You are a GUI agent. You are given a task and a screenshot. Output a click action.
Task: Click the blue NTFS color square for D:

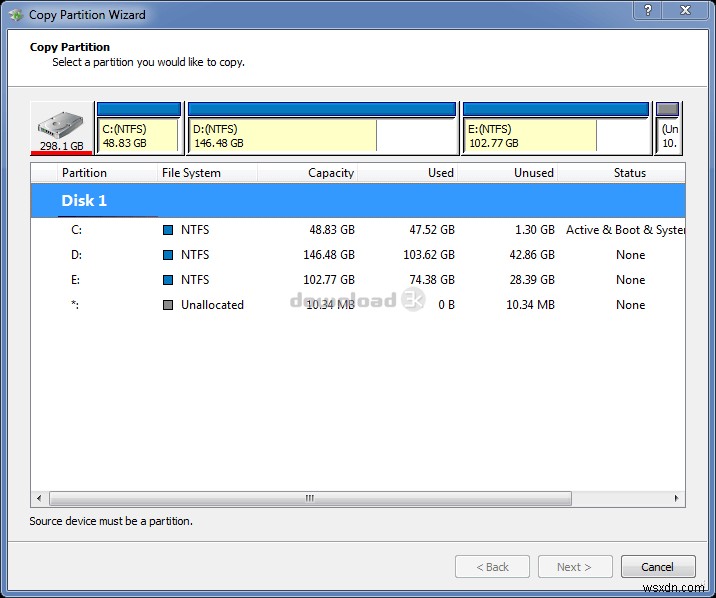[x=168, y=255]
